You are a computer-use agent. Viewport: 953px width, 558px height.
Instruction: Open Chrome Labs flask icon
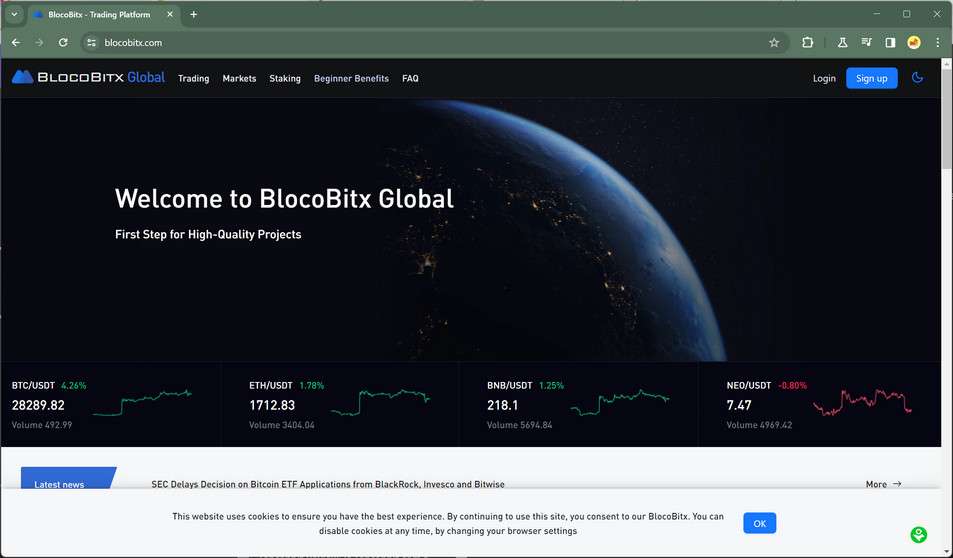[x=842, y=43]
